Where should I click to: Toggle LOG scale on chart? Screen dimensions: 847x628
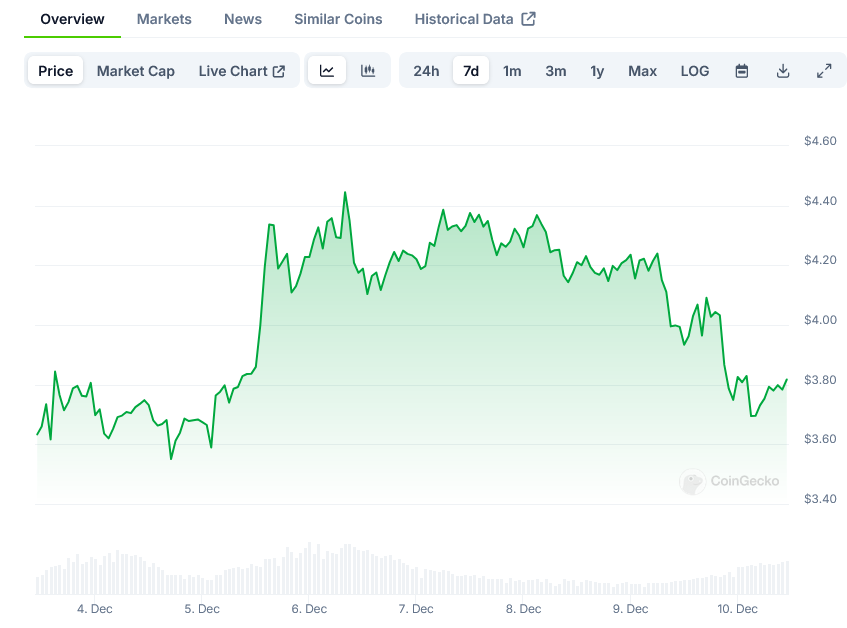pyautogui.click(x=695, y=71)
